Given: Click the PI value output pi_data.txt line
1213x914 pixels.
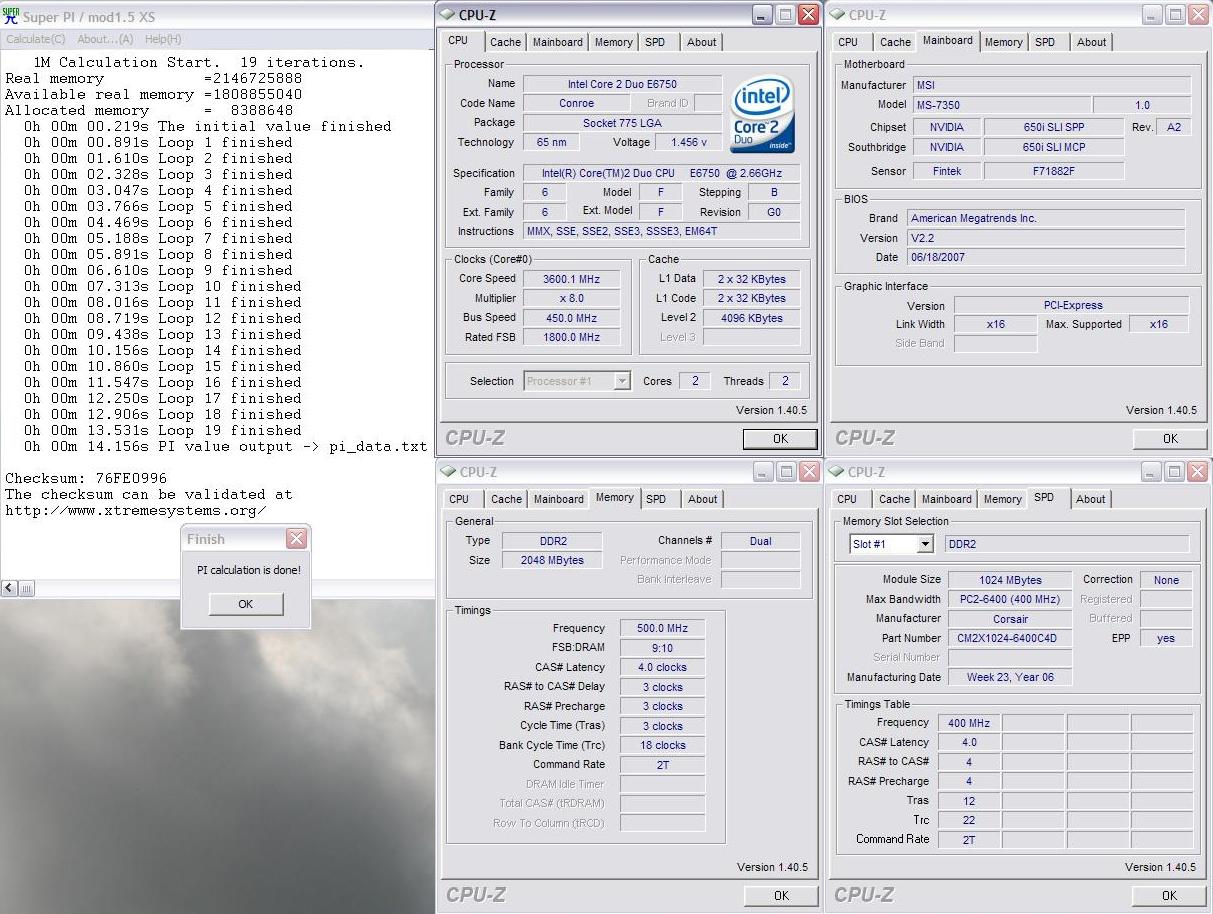Looking at the screenshot, I should 226,446.
